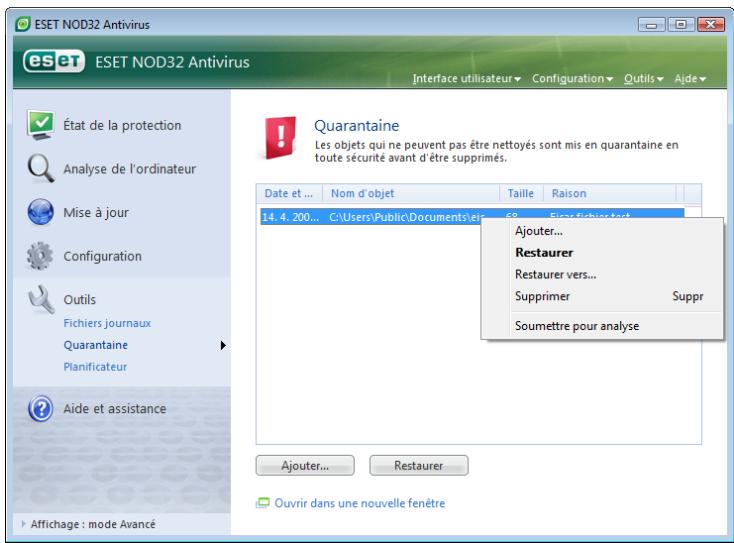
Task: Click the wrench icon for Outils
Action: point(41,299)
